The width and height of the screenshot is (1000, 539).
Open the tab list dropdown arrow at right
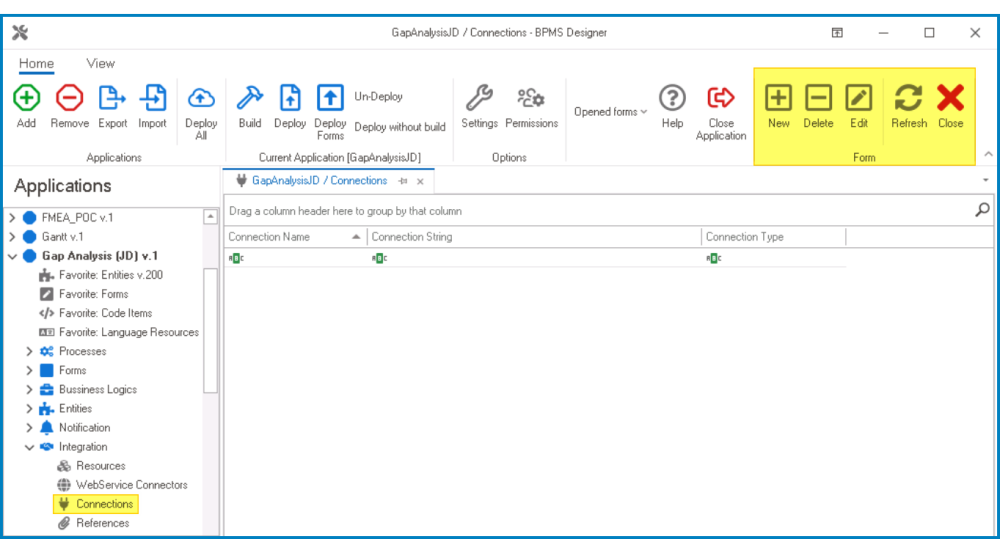point(986,181)
